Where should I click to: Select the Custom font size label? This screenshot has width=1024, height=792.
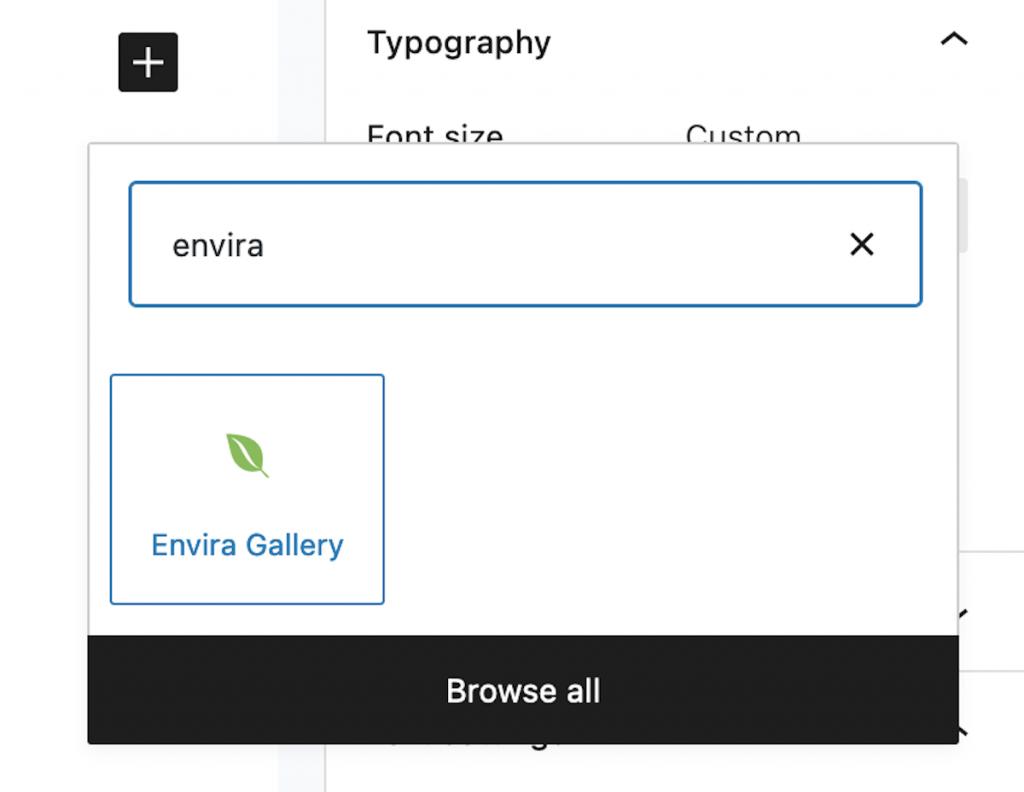click(743, 134)
